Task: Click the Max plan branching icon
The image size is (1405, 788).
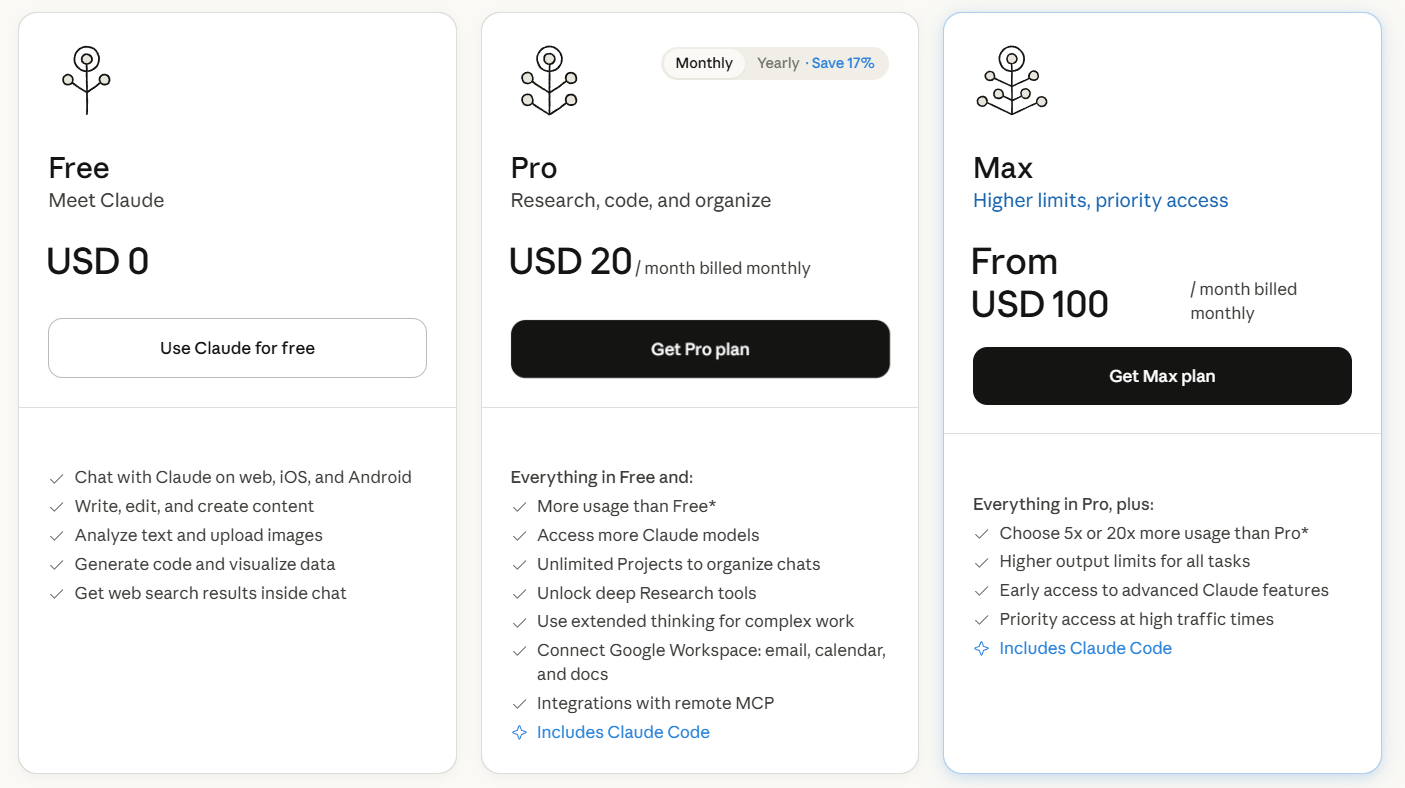Action: [1011, 80]
